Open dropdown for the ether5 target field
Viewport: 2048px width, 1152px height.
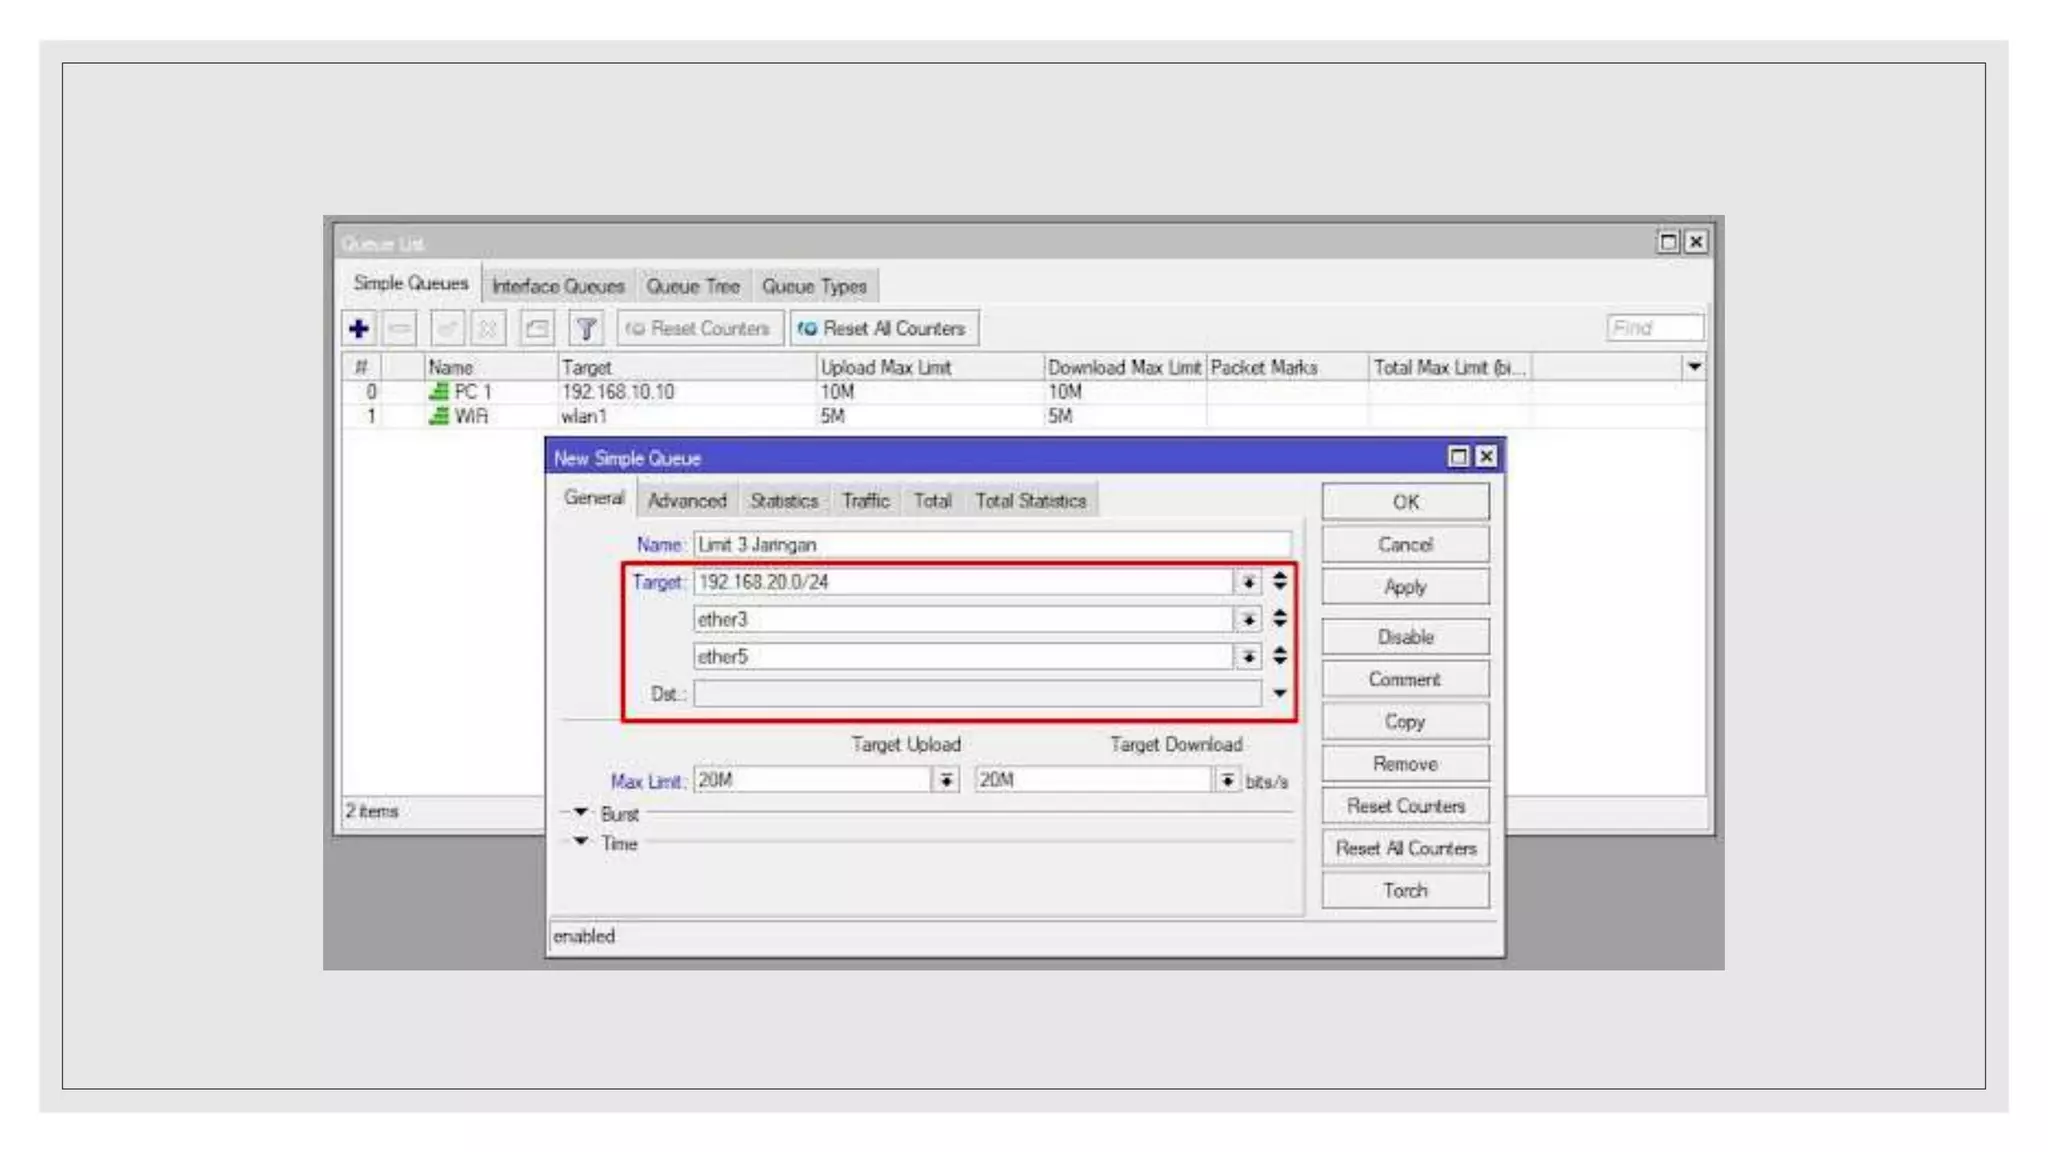click(x=1247, y=657)
